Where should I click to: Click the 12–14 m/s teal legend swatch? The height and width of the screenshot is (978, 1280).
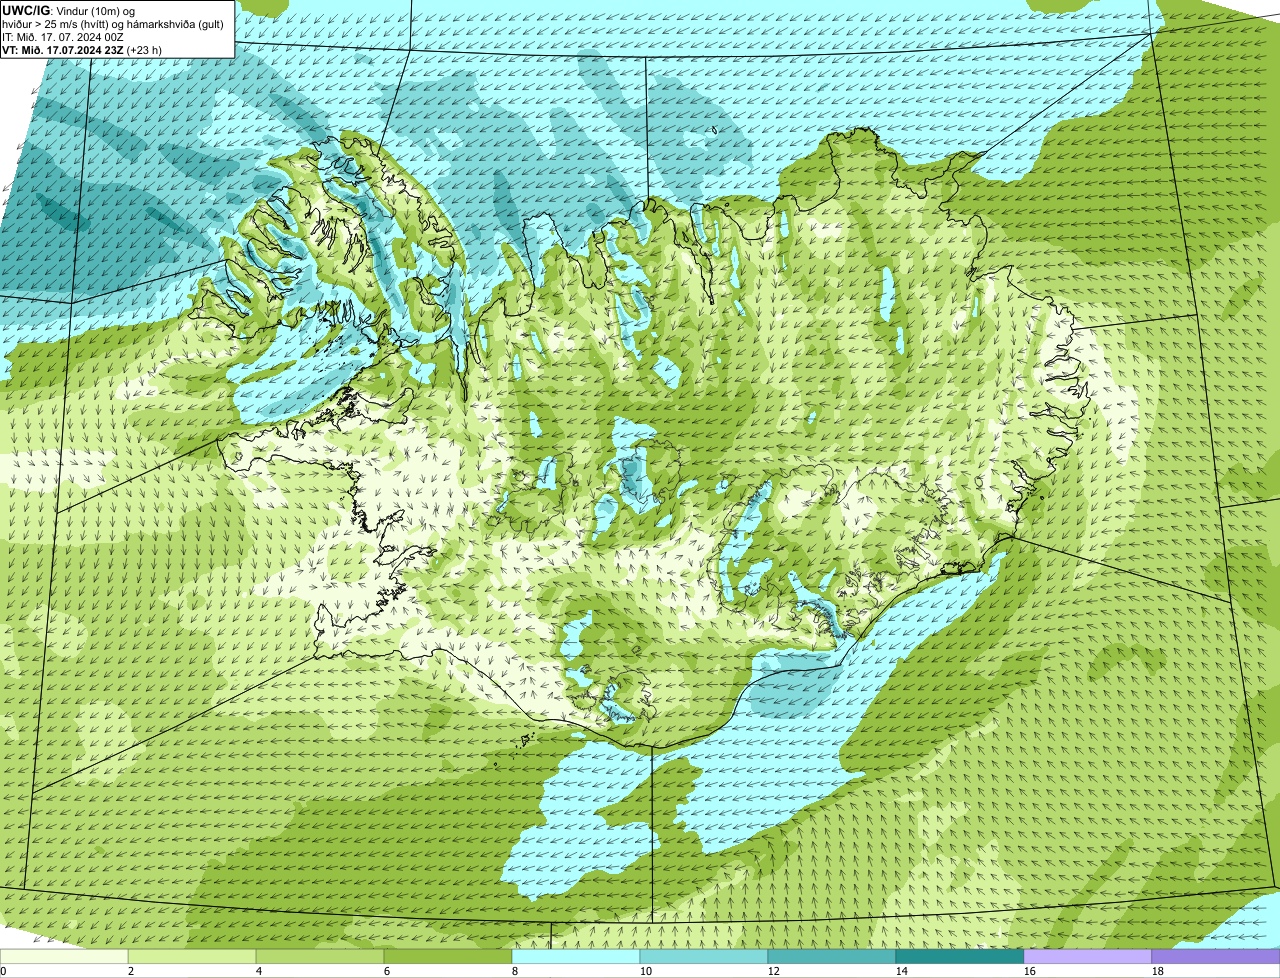pyautogui.click(x=832, y=956)
